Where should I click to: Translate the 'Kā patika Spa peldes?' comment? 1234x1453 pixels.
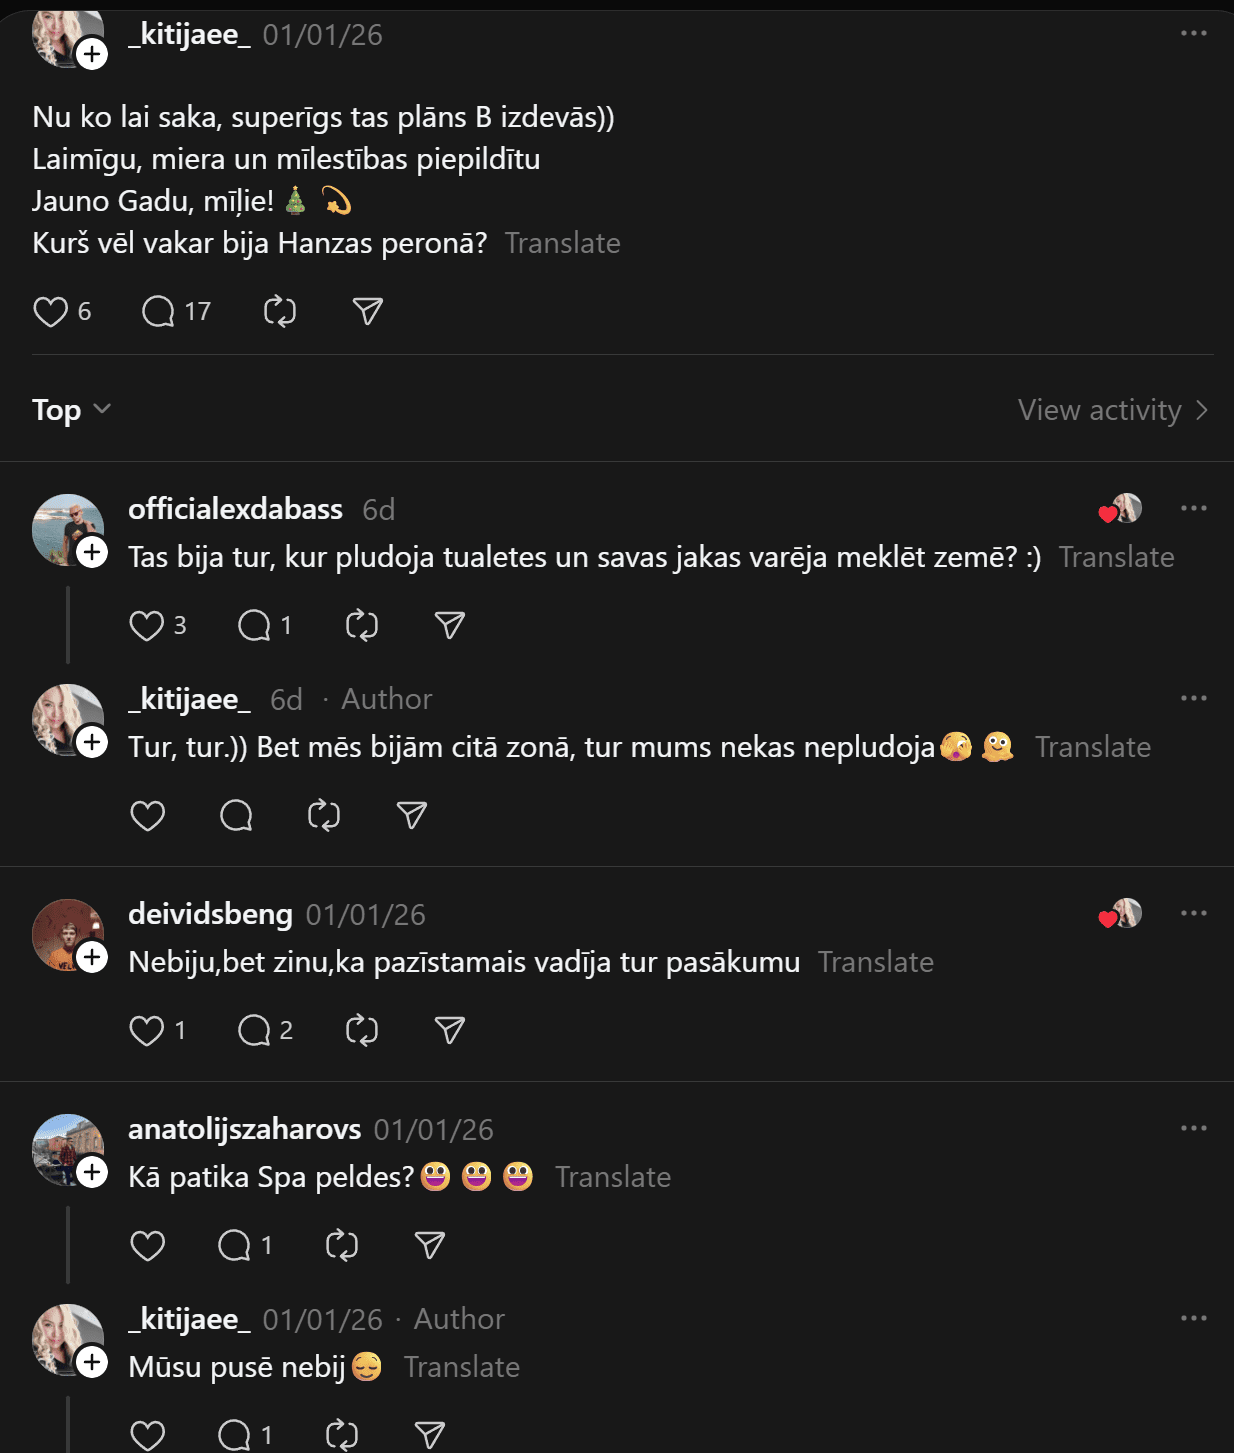(612, 1177)
